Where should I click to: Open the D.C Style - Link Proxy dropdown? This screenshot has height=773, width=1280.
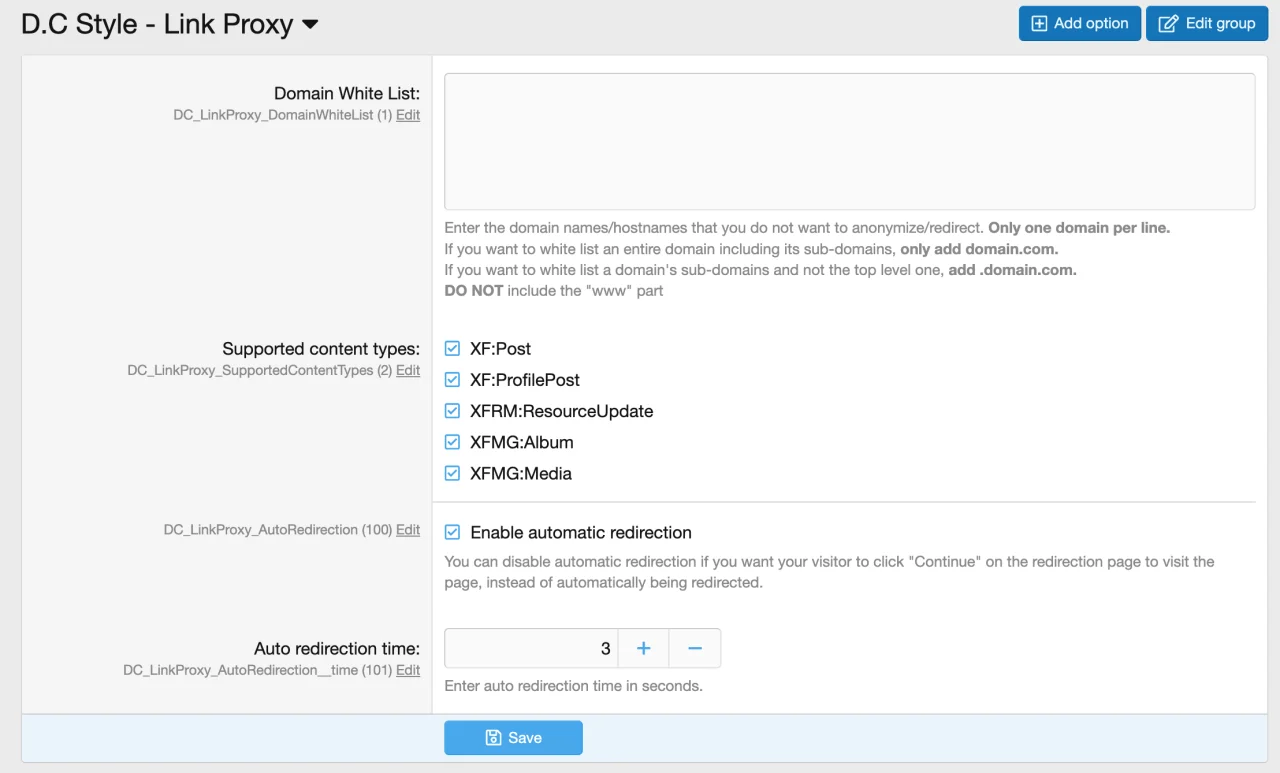point(310,25)
